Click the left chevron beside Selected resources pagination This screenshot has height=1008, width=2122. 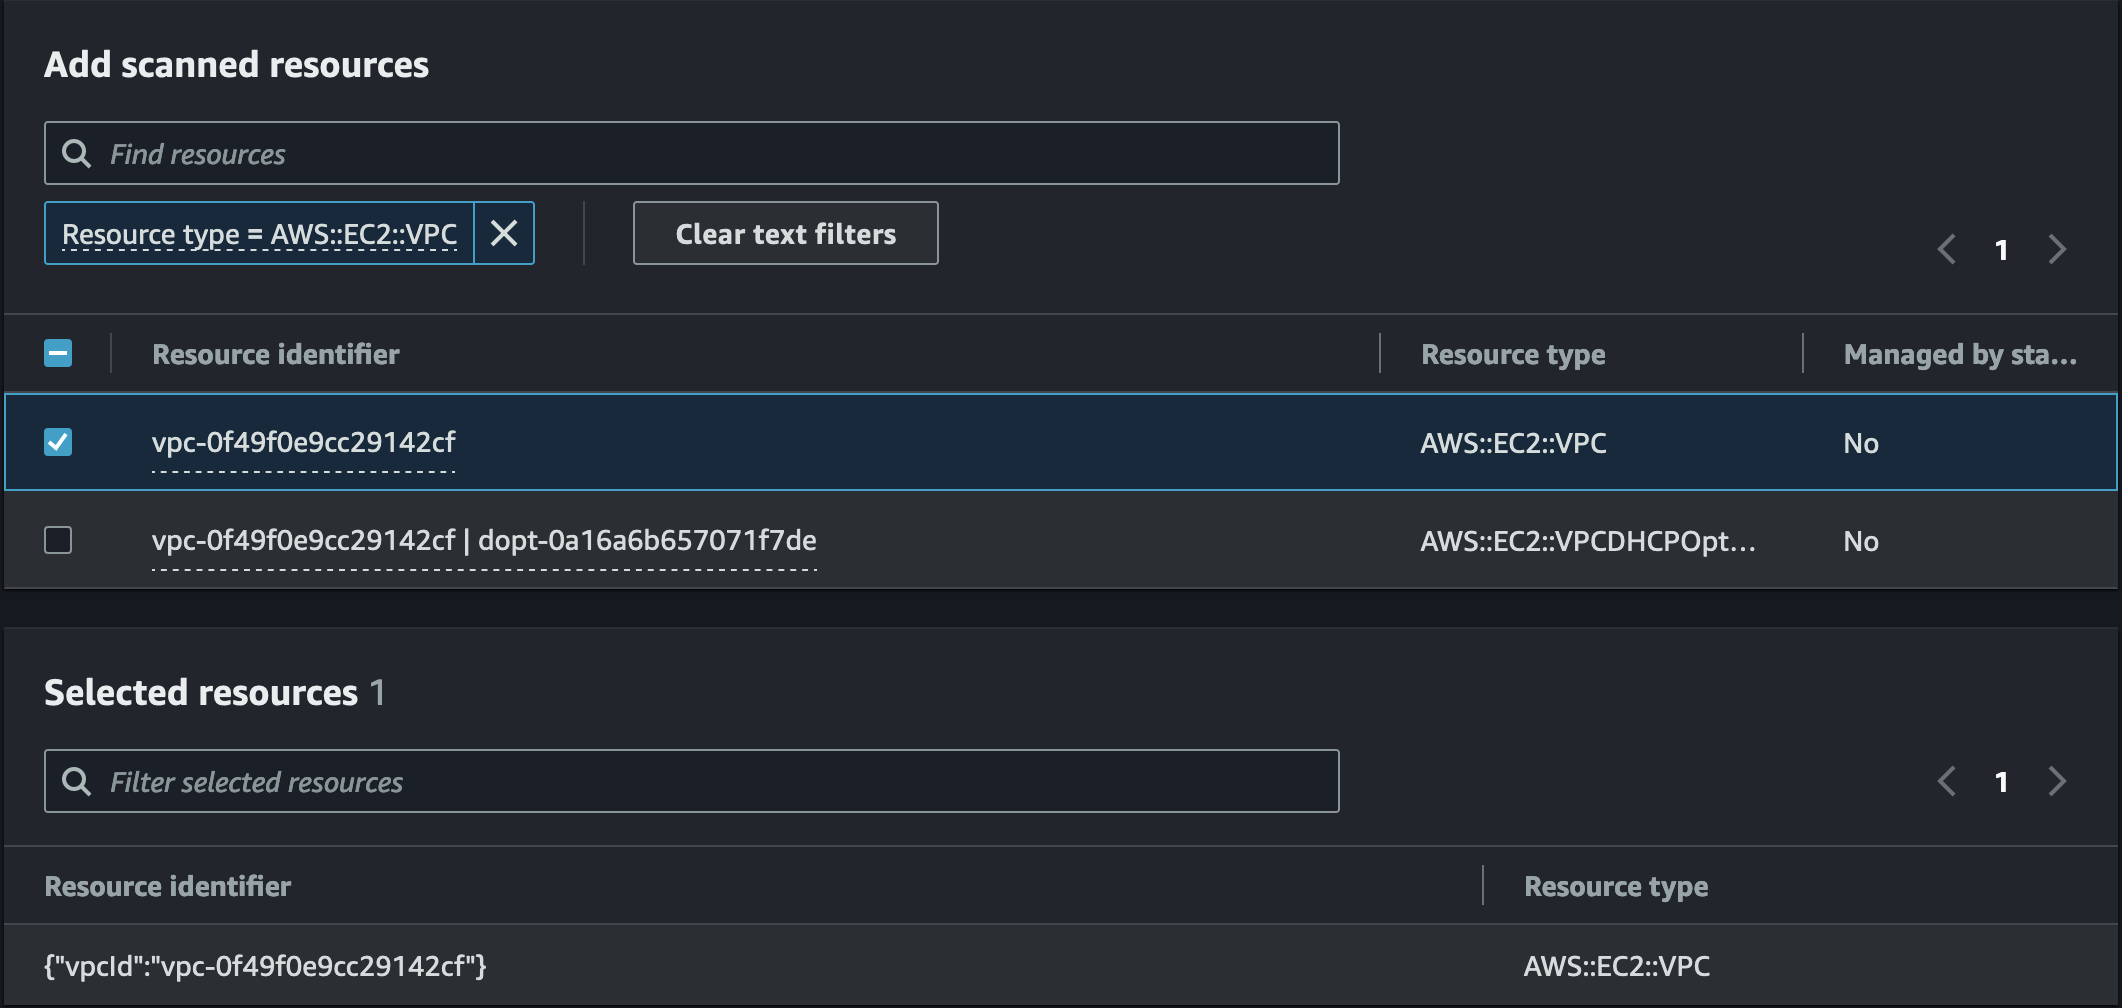1946,781
